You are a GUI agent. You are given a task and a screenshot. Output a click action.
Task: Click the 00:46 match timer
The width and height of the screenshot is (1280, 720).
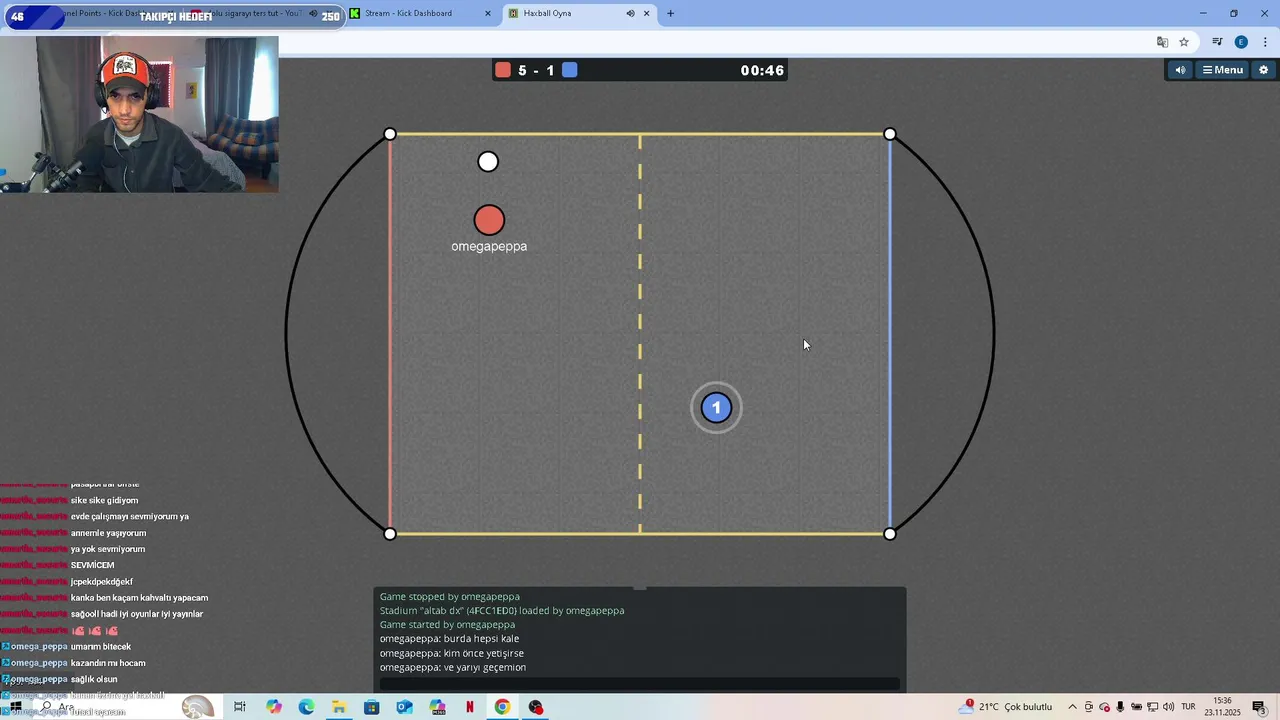tap(762, 70)
